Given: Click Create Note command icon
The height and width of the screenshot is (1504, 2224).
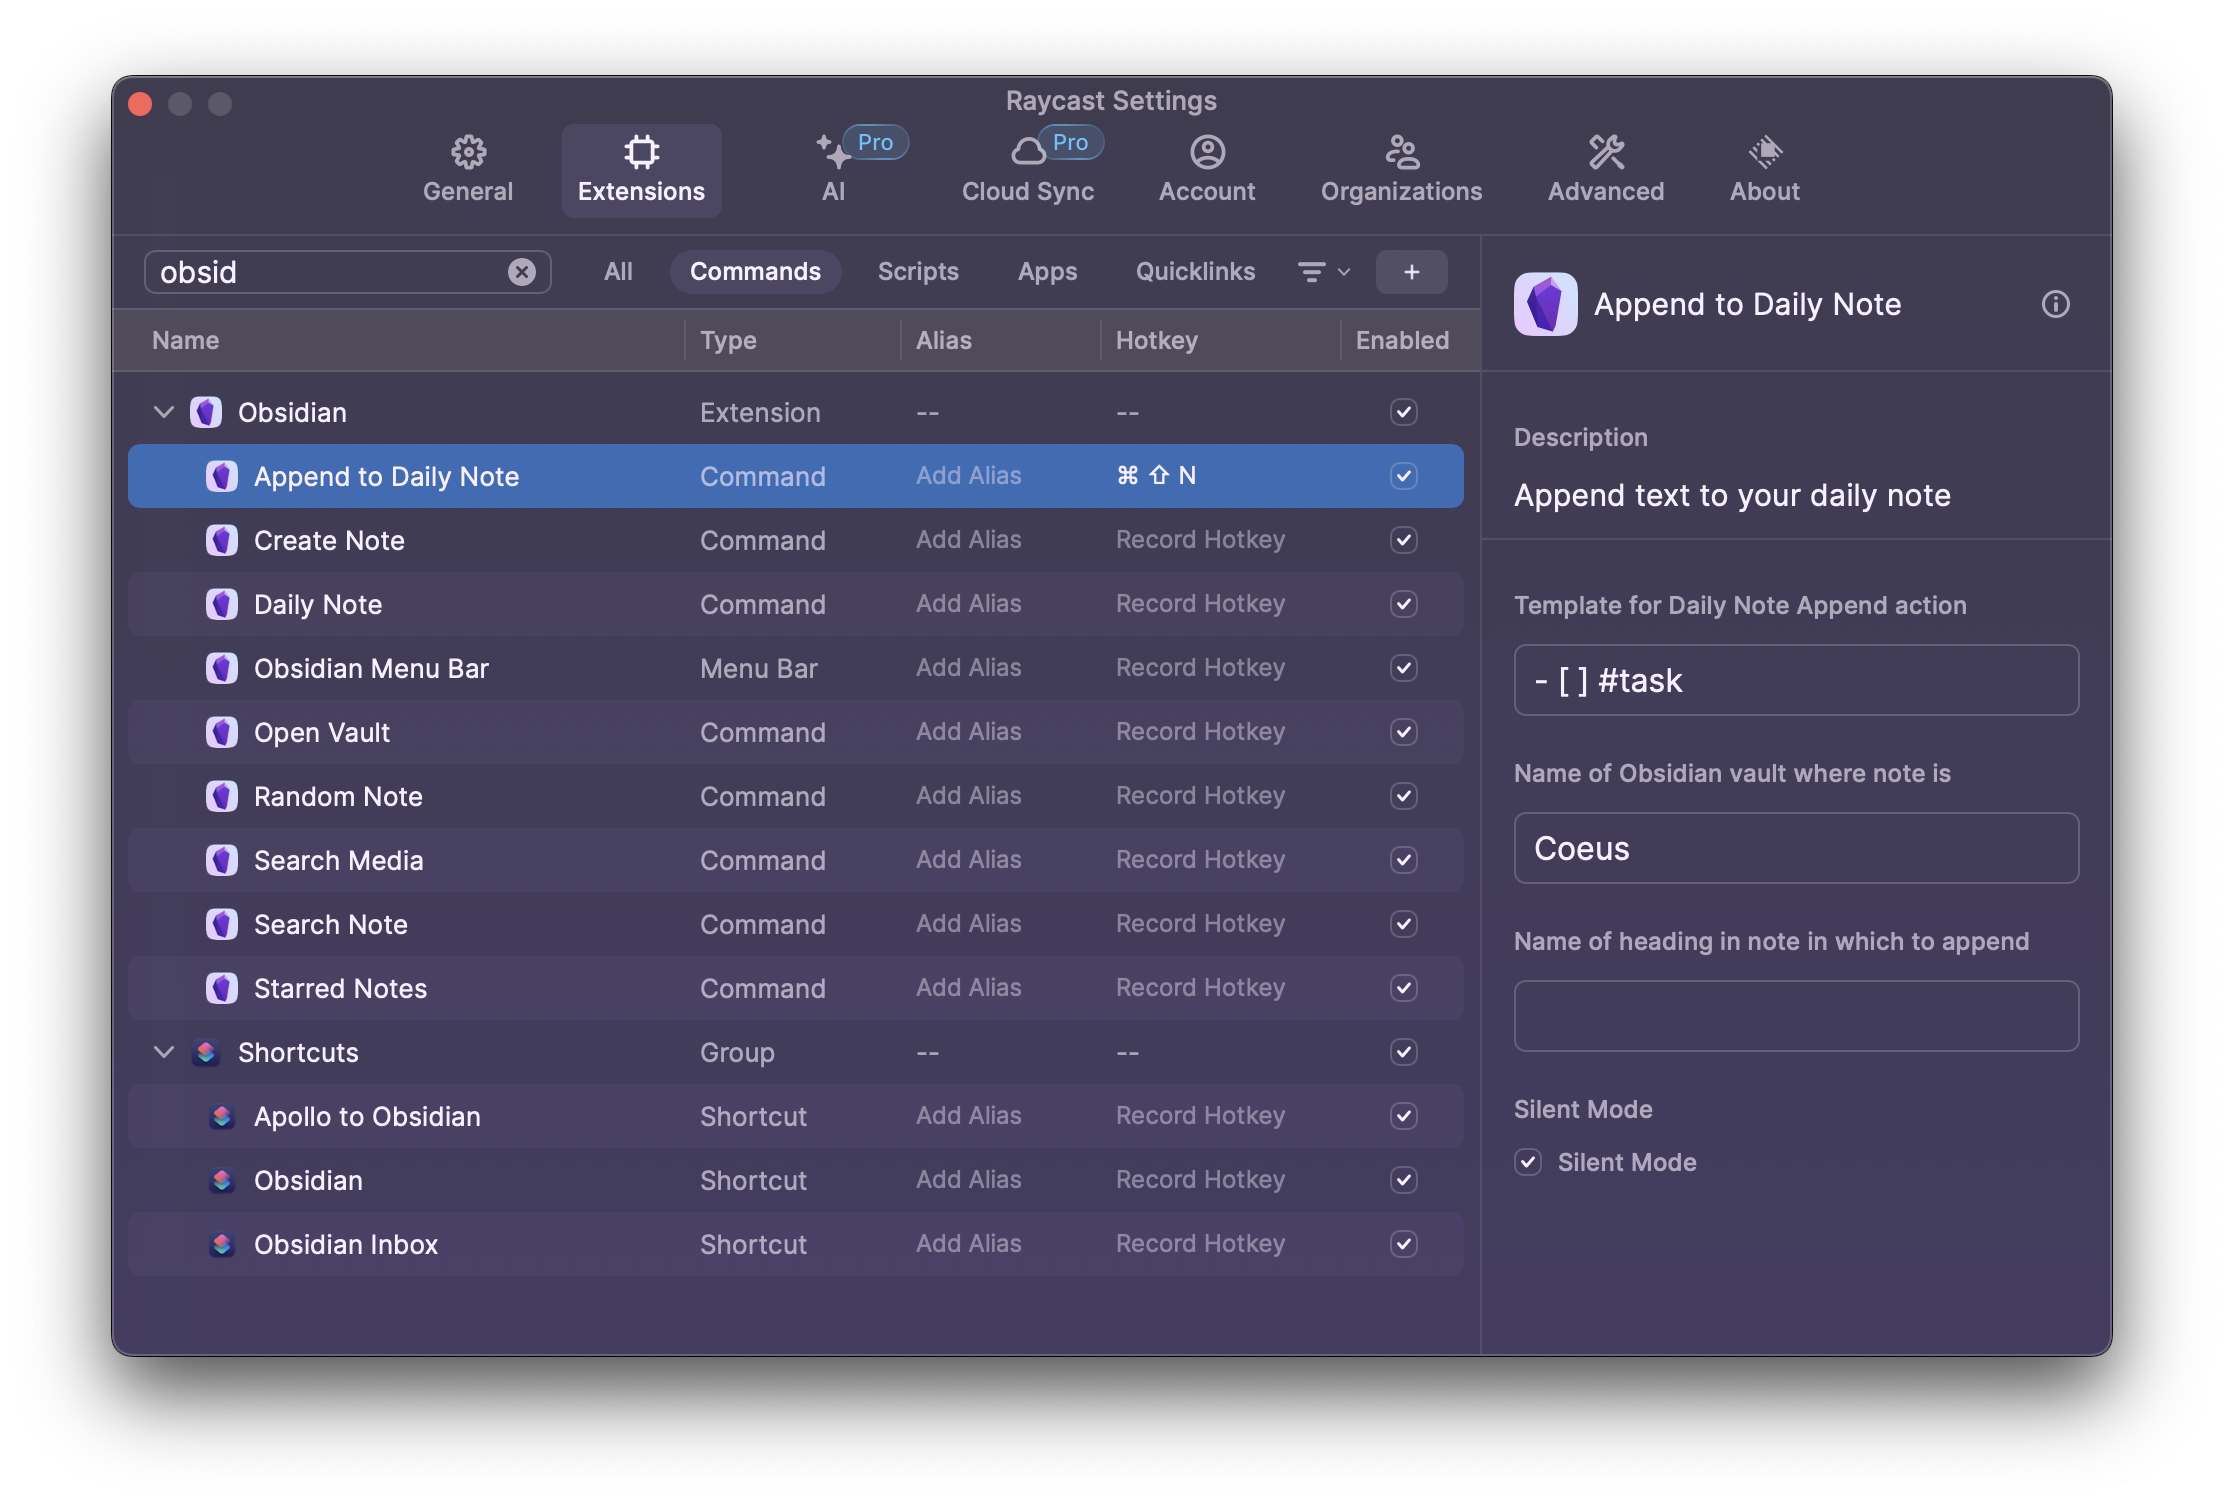Looking at the screenshot, I should 222,540.
